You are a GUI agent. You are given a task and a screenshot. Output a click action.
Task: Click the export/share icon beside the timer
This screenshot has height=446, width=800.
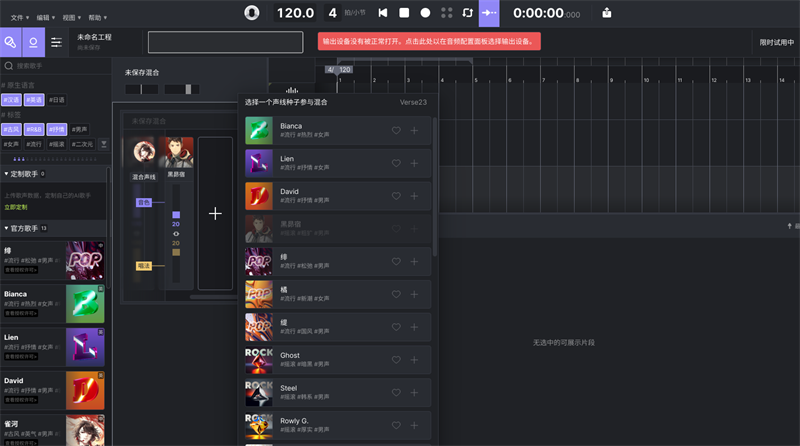(607, 13)
